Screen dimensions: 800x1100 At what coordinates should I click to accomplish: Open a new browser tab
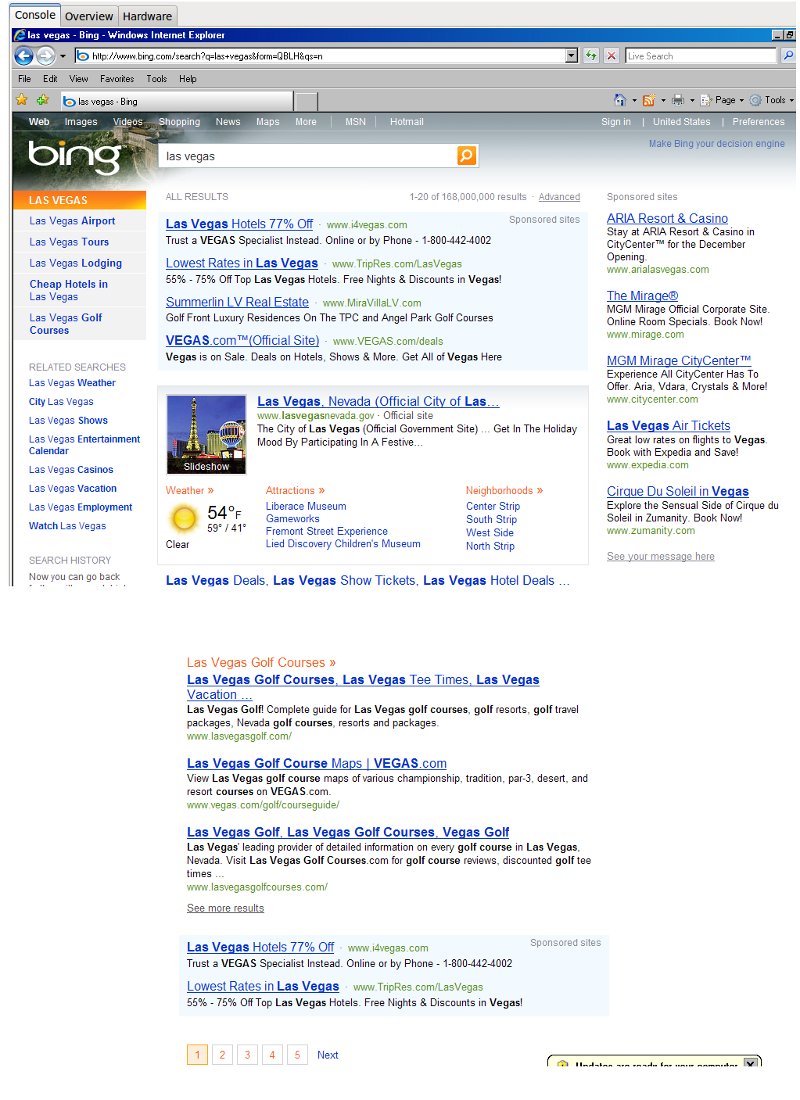305,102
